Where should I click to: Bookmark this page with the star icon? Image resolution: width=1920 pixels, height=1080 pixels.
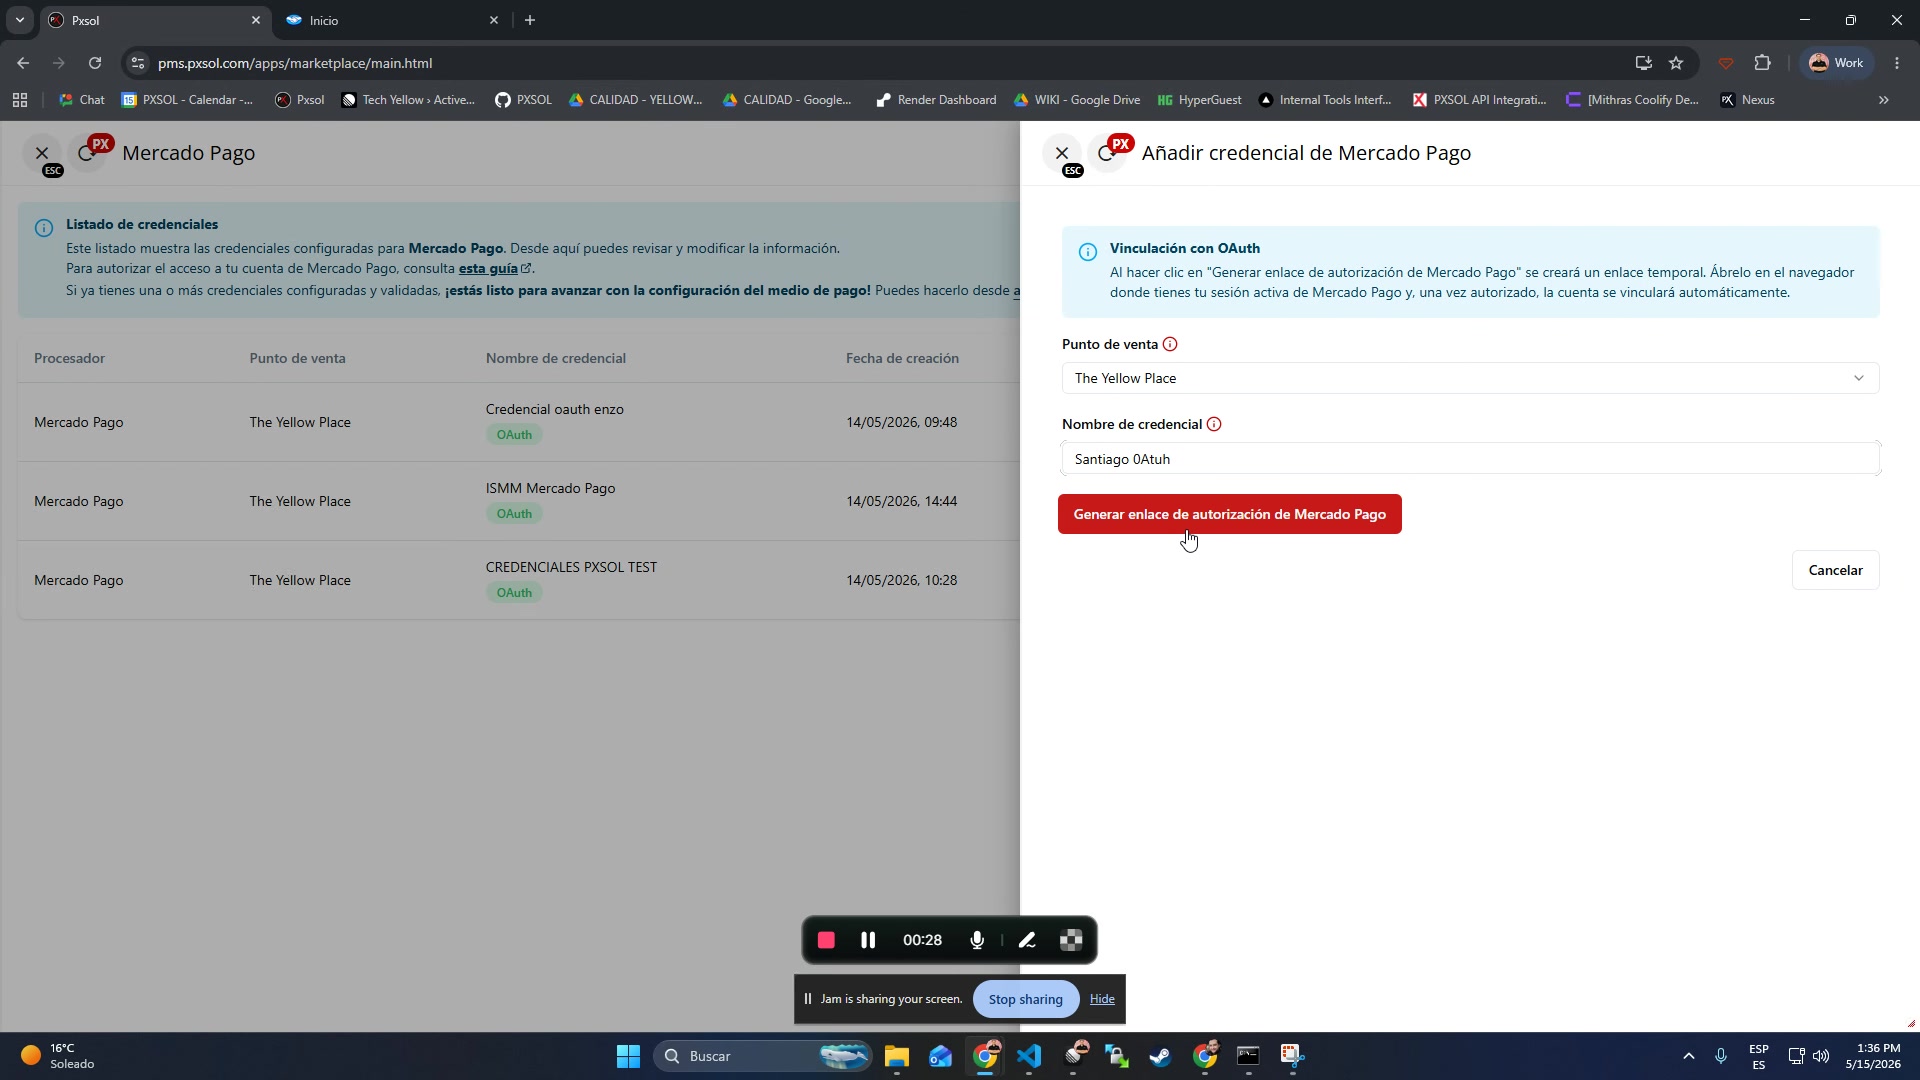pyautogui.click(x=1676, y=63)
